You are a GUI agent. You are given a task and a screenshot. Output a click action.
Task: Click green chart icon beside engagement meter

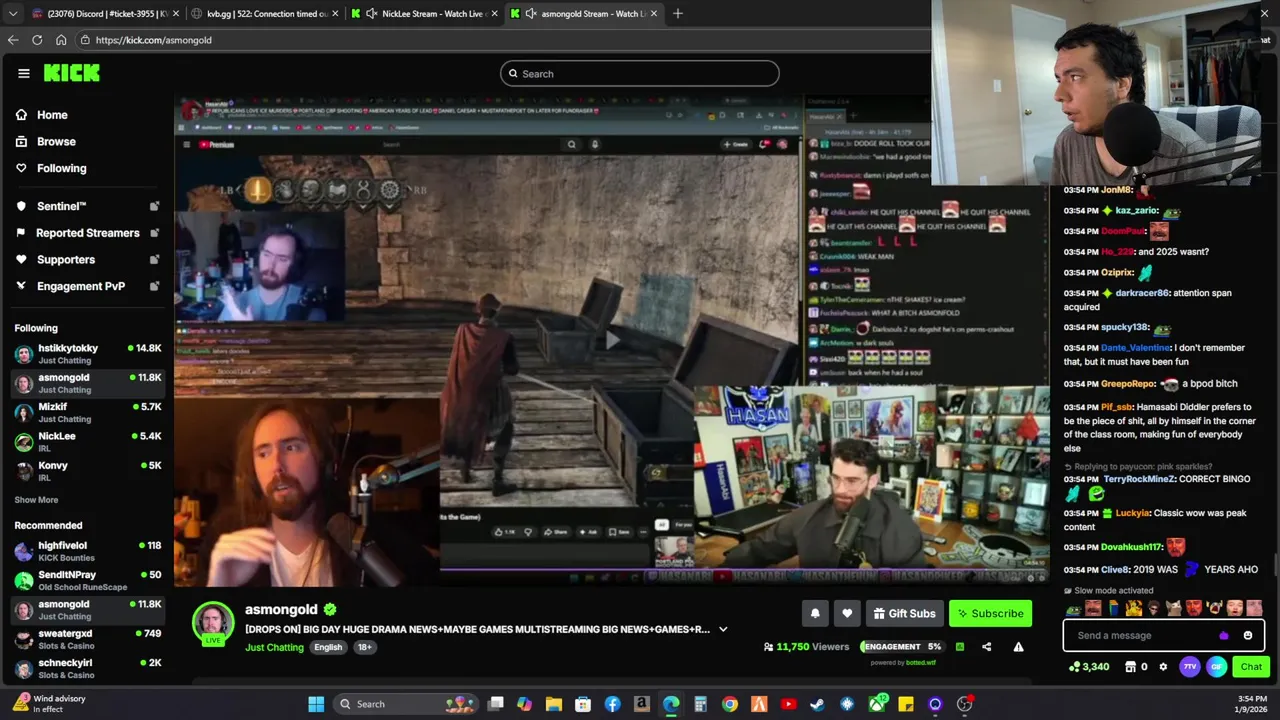pyautogui.click(x=960, y=647)
